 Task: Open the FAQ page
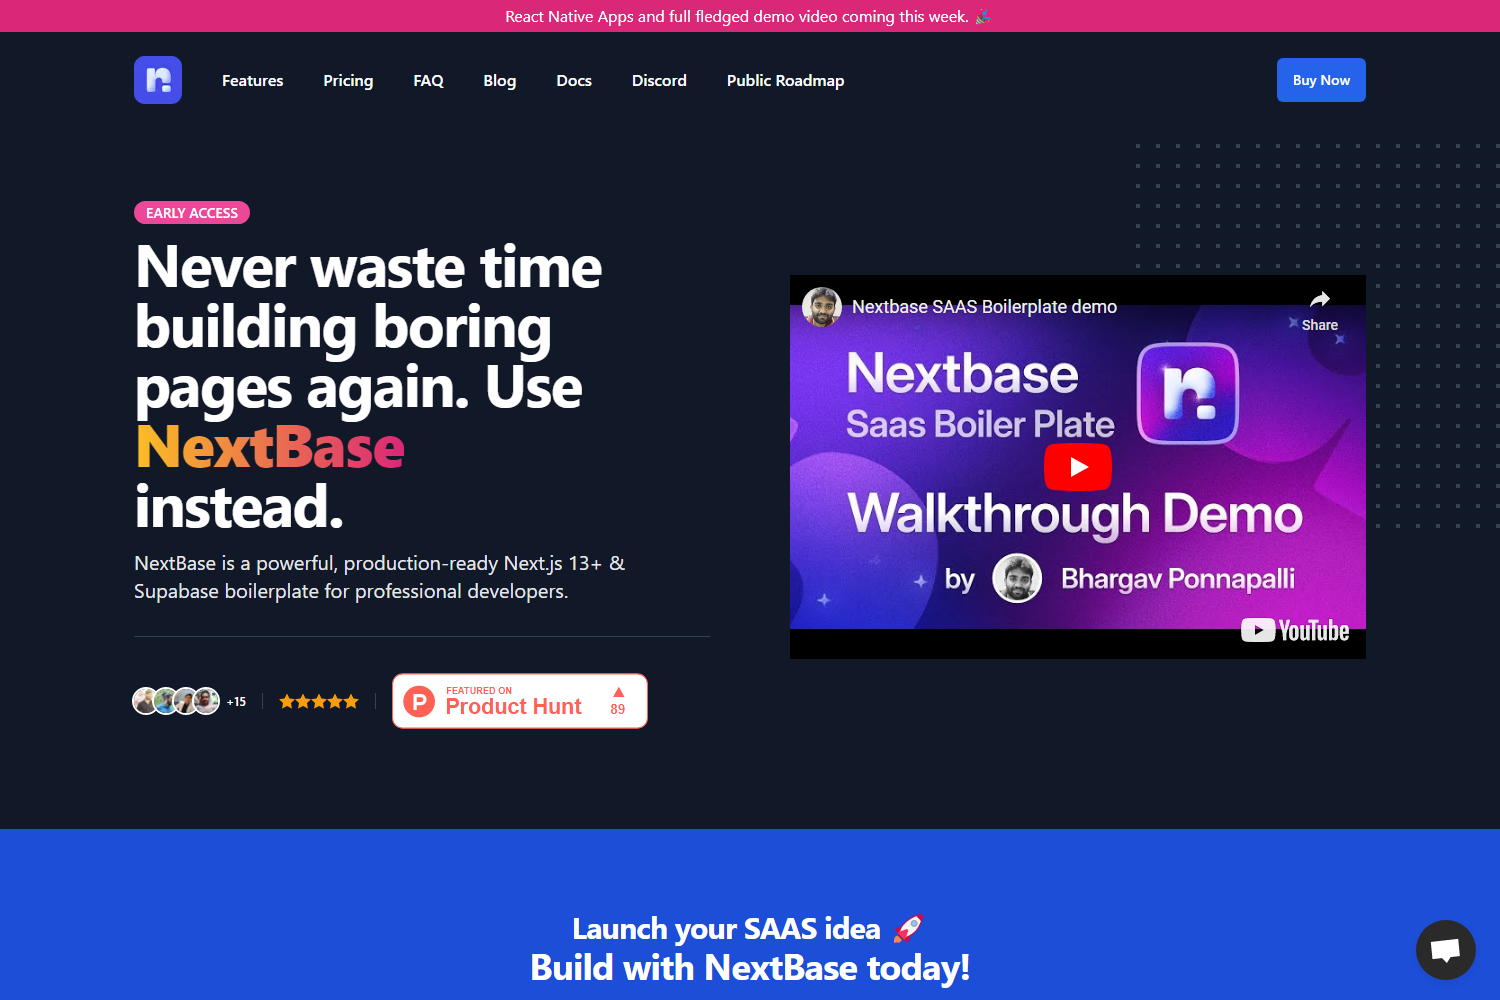pyautogui.click(x=428, y=80)
